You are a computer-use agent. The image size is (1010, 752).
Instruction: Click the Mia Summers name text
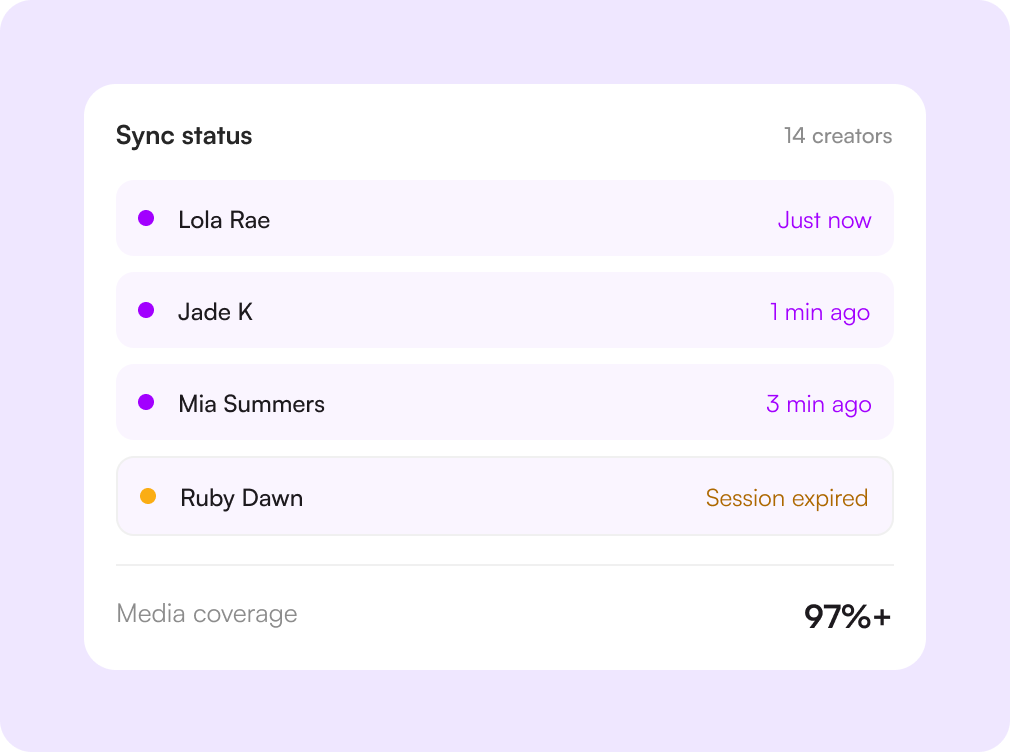[252, 405]
